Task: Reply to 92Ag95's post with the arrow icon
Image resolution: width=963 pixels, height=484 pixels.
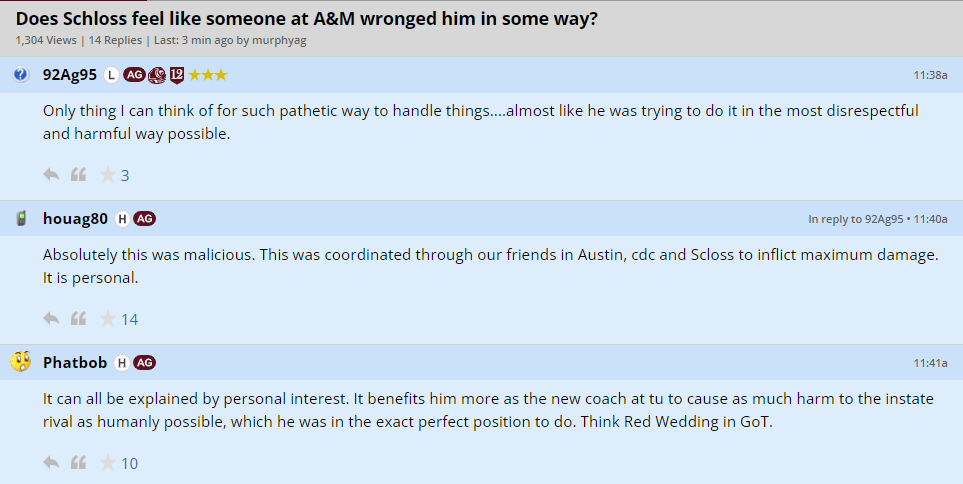Action: point(52,175)
